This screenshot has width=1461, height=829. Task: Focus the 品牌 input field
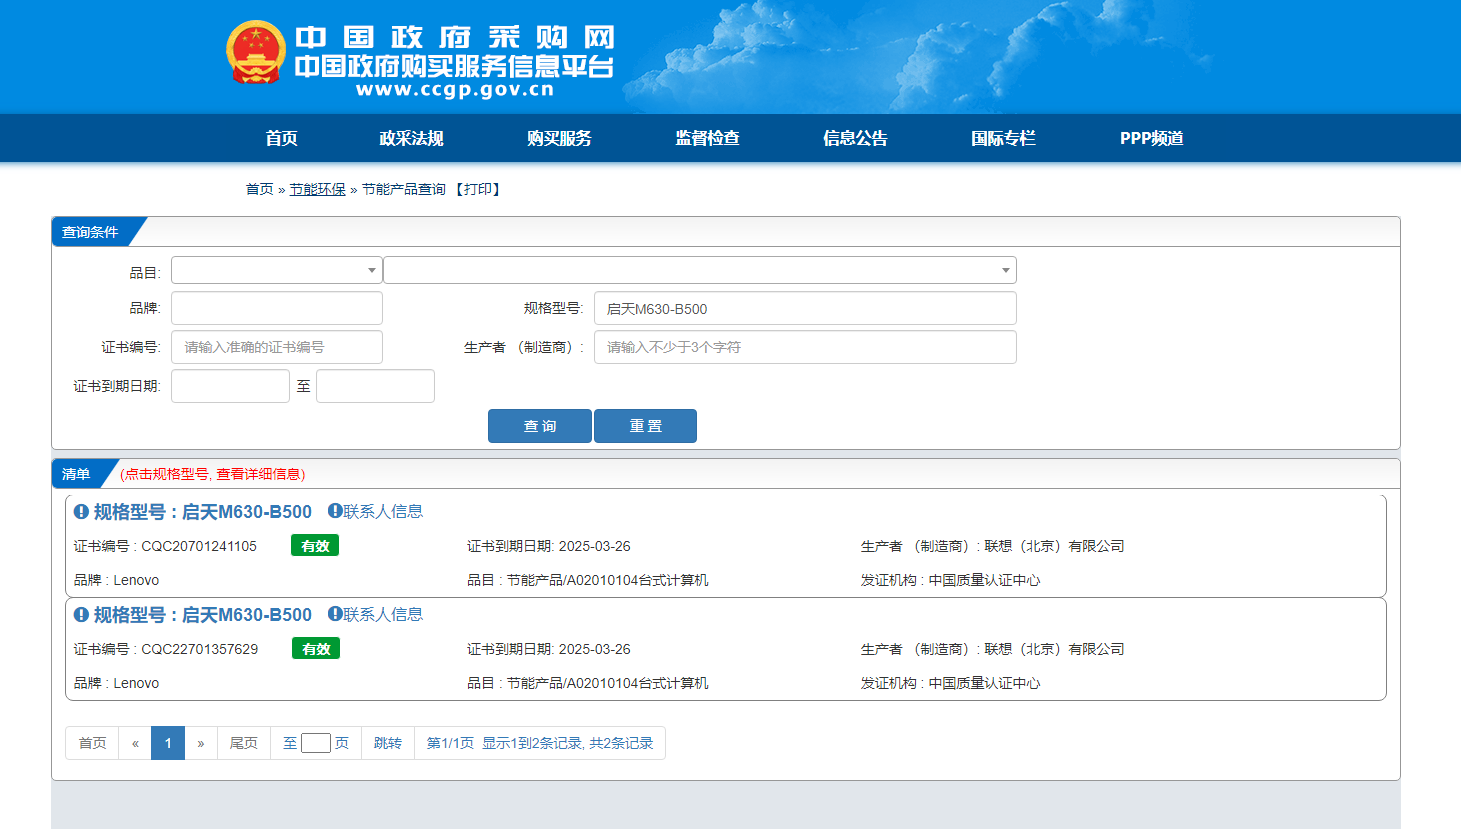[x=277, y=308]
